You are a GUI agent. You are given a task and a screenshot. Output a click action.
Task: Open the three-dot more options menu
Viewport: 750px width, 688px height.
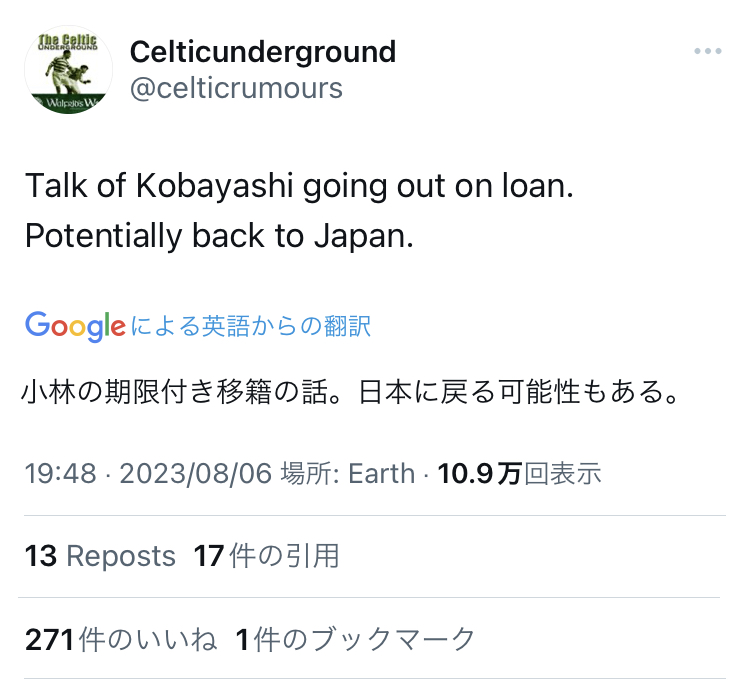707,52
